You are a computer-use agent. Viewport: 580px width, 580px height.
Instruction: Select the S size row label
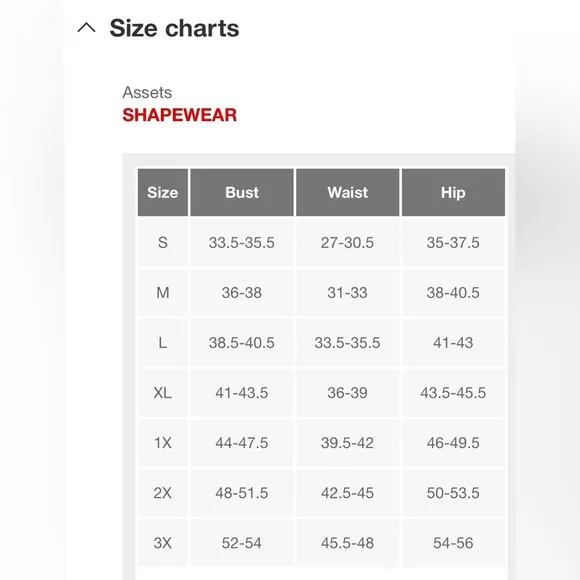163,243
